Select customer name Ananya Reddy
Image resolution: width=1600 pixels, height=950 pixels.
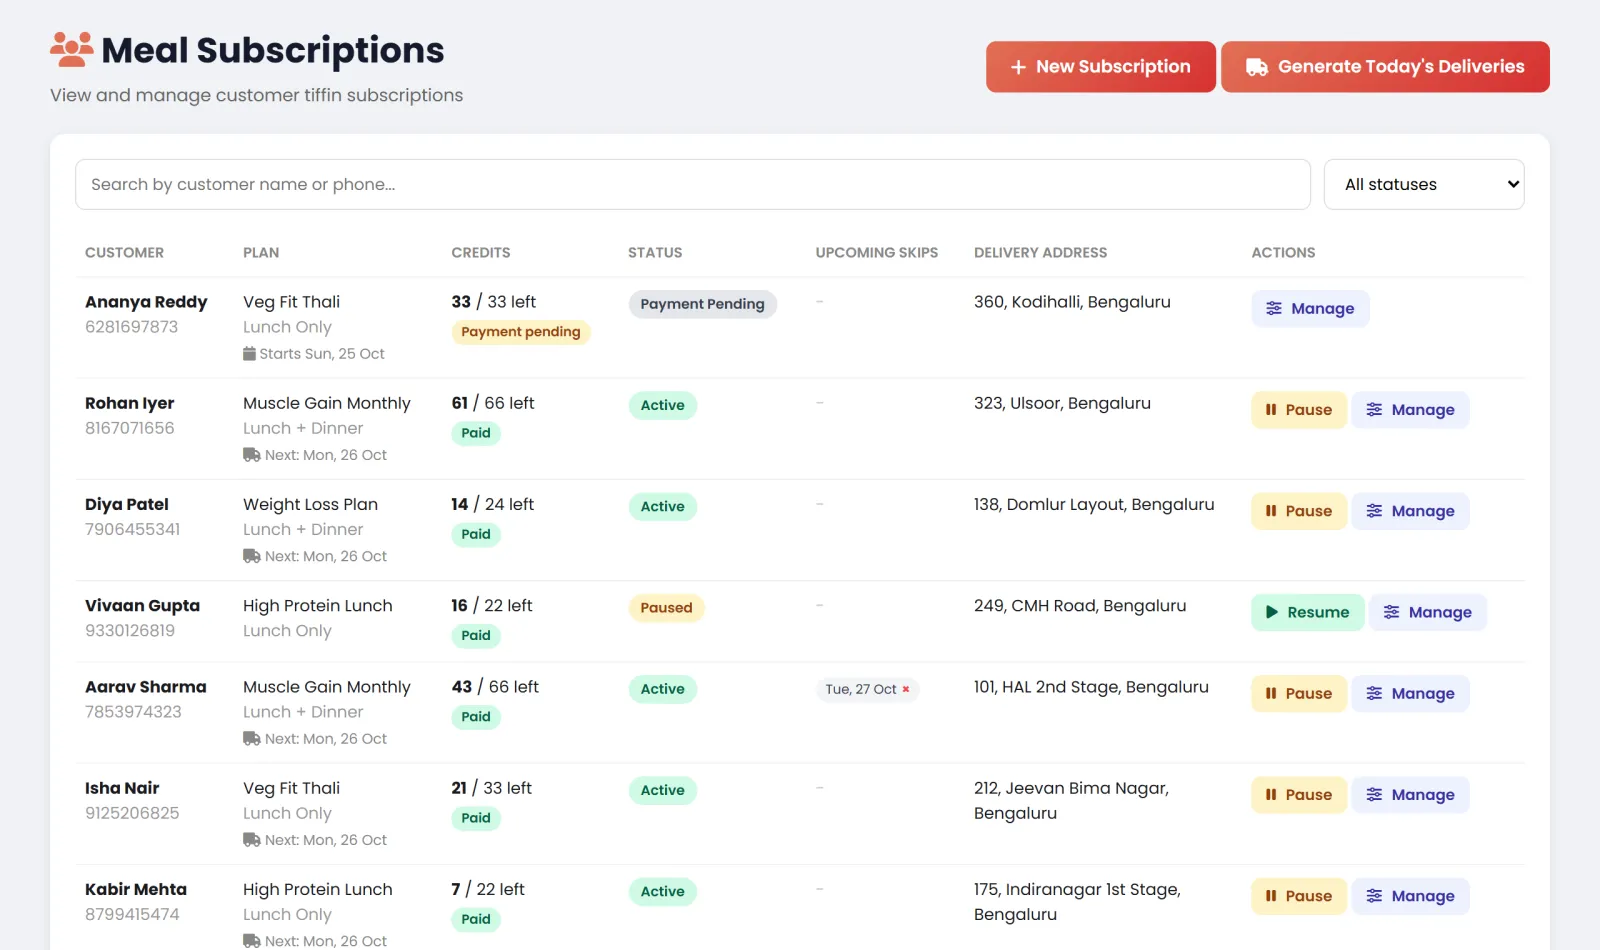pos(146,302)
